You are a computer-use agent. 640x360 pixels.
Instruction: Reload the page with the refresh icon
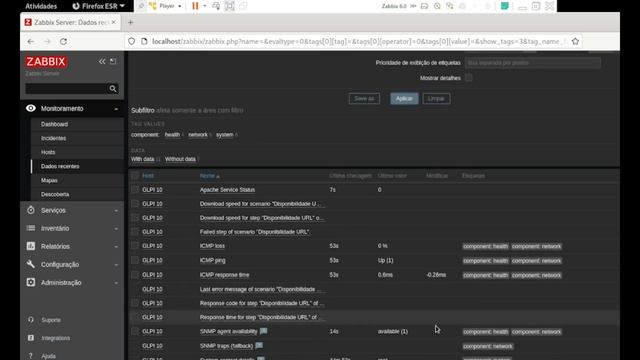(x=63, y=42)
